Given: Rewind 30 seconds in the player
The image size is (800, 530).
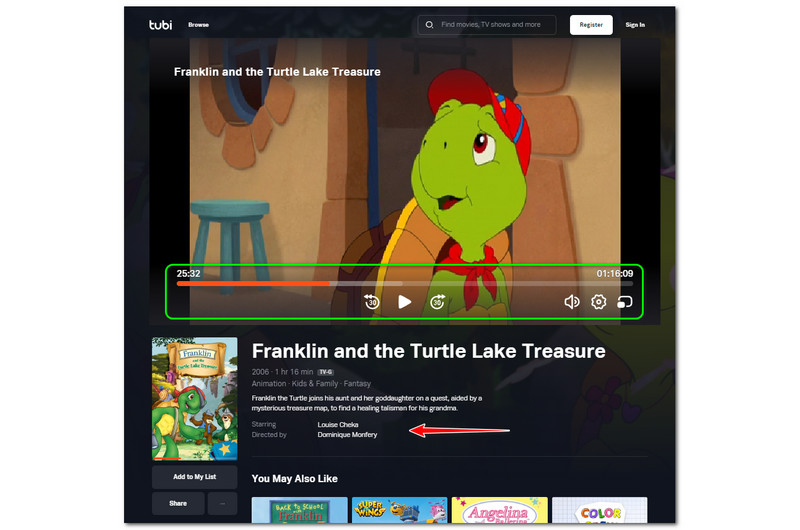Looking at the screenshot, I should pyautogui.click(x=372, y=302).
